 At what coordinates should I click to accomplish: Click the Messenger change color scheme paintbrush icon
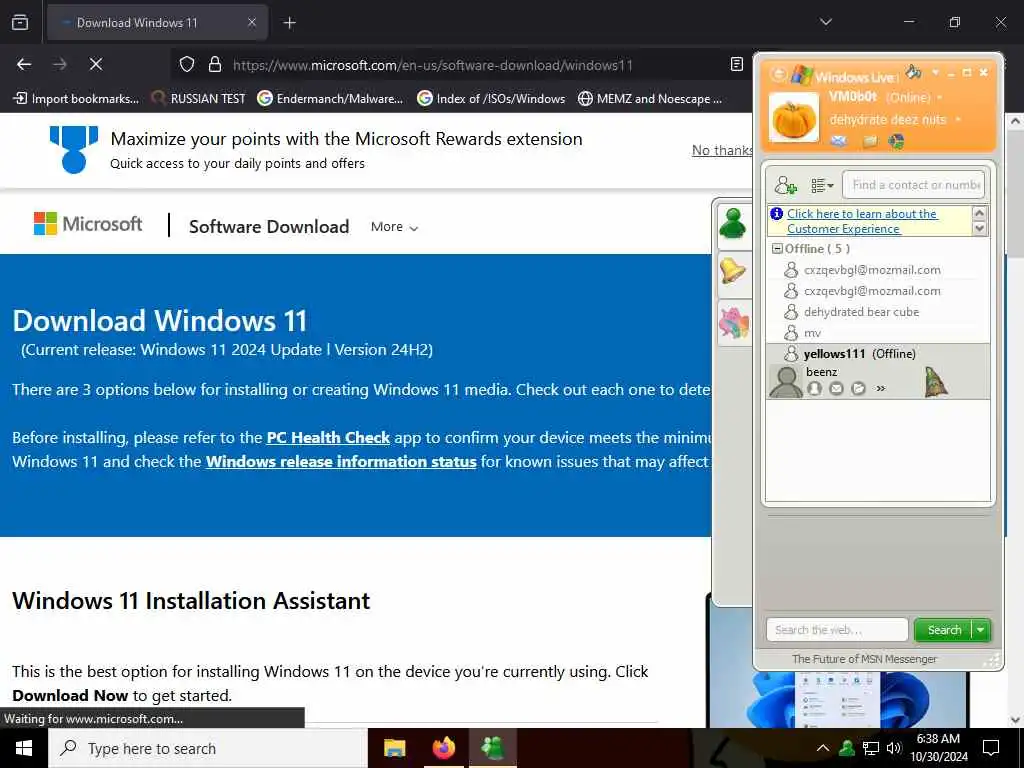[913, 72]
